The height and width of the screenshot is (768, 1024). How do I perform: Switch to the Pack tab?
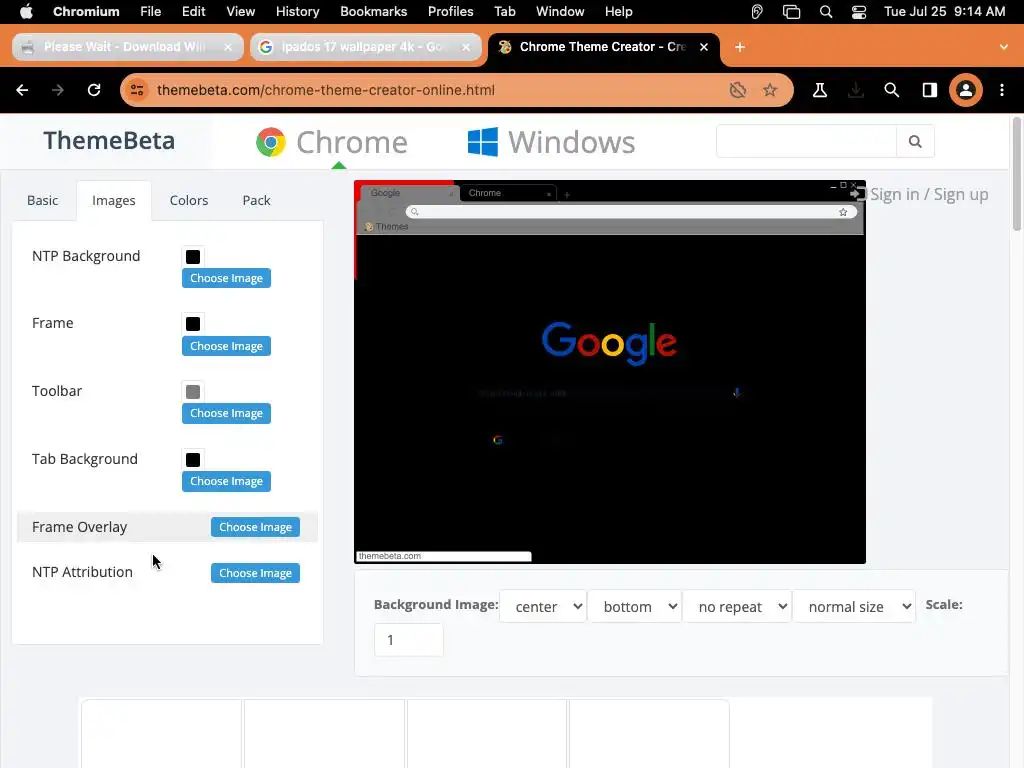click(x=256, y=200)
